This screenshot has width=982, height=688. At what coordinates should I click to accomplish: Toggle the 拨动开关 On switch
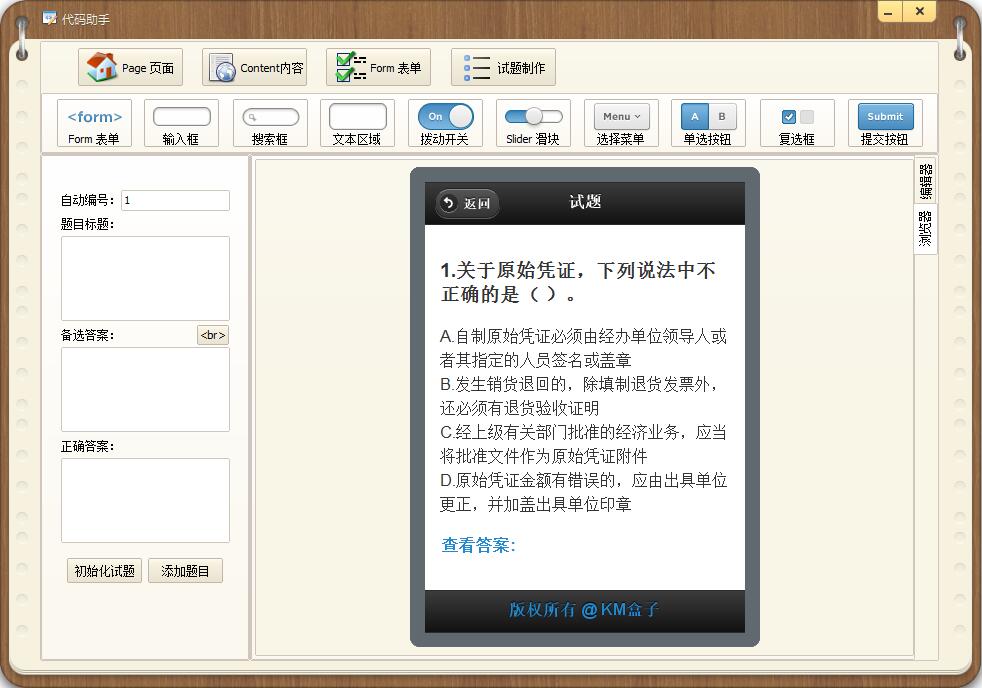click(446, 116)
